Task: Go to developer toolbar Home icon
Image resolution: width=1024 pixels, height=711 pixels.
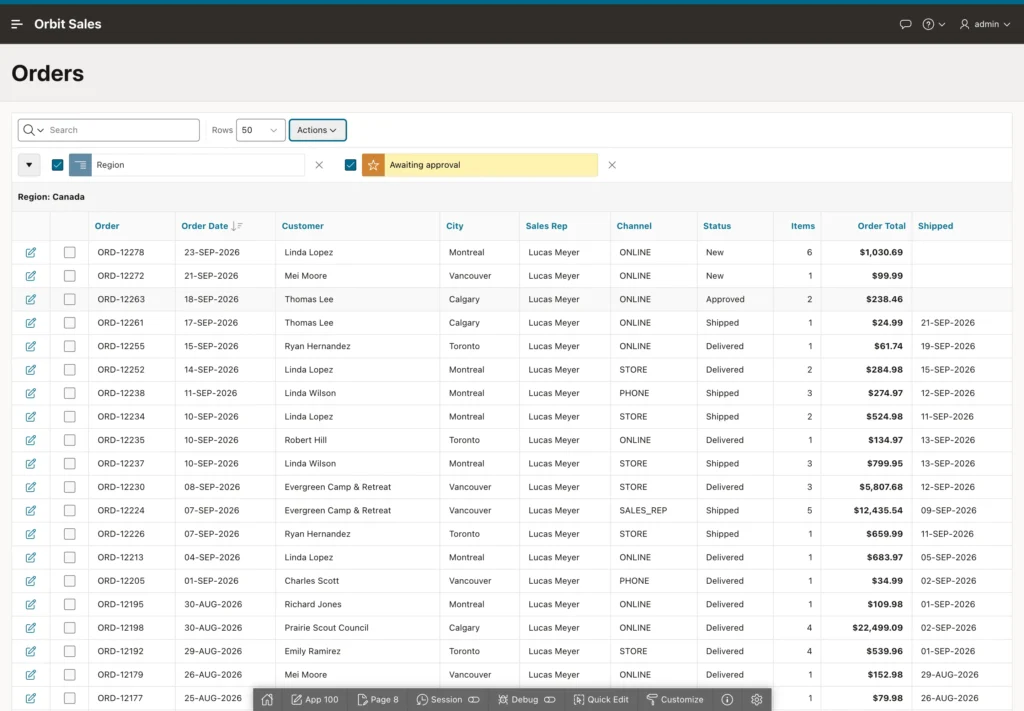Action: point(267,699)
